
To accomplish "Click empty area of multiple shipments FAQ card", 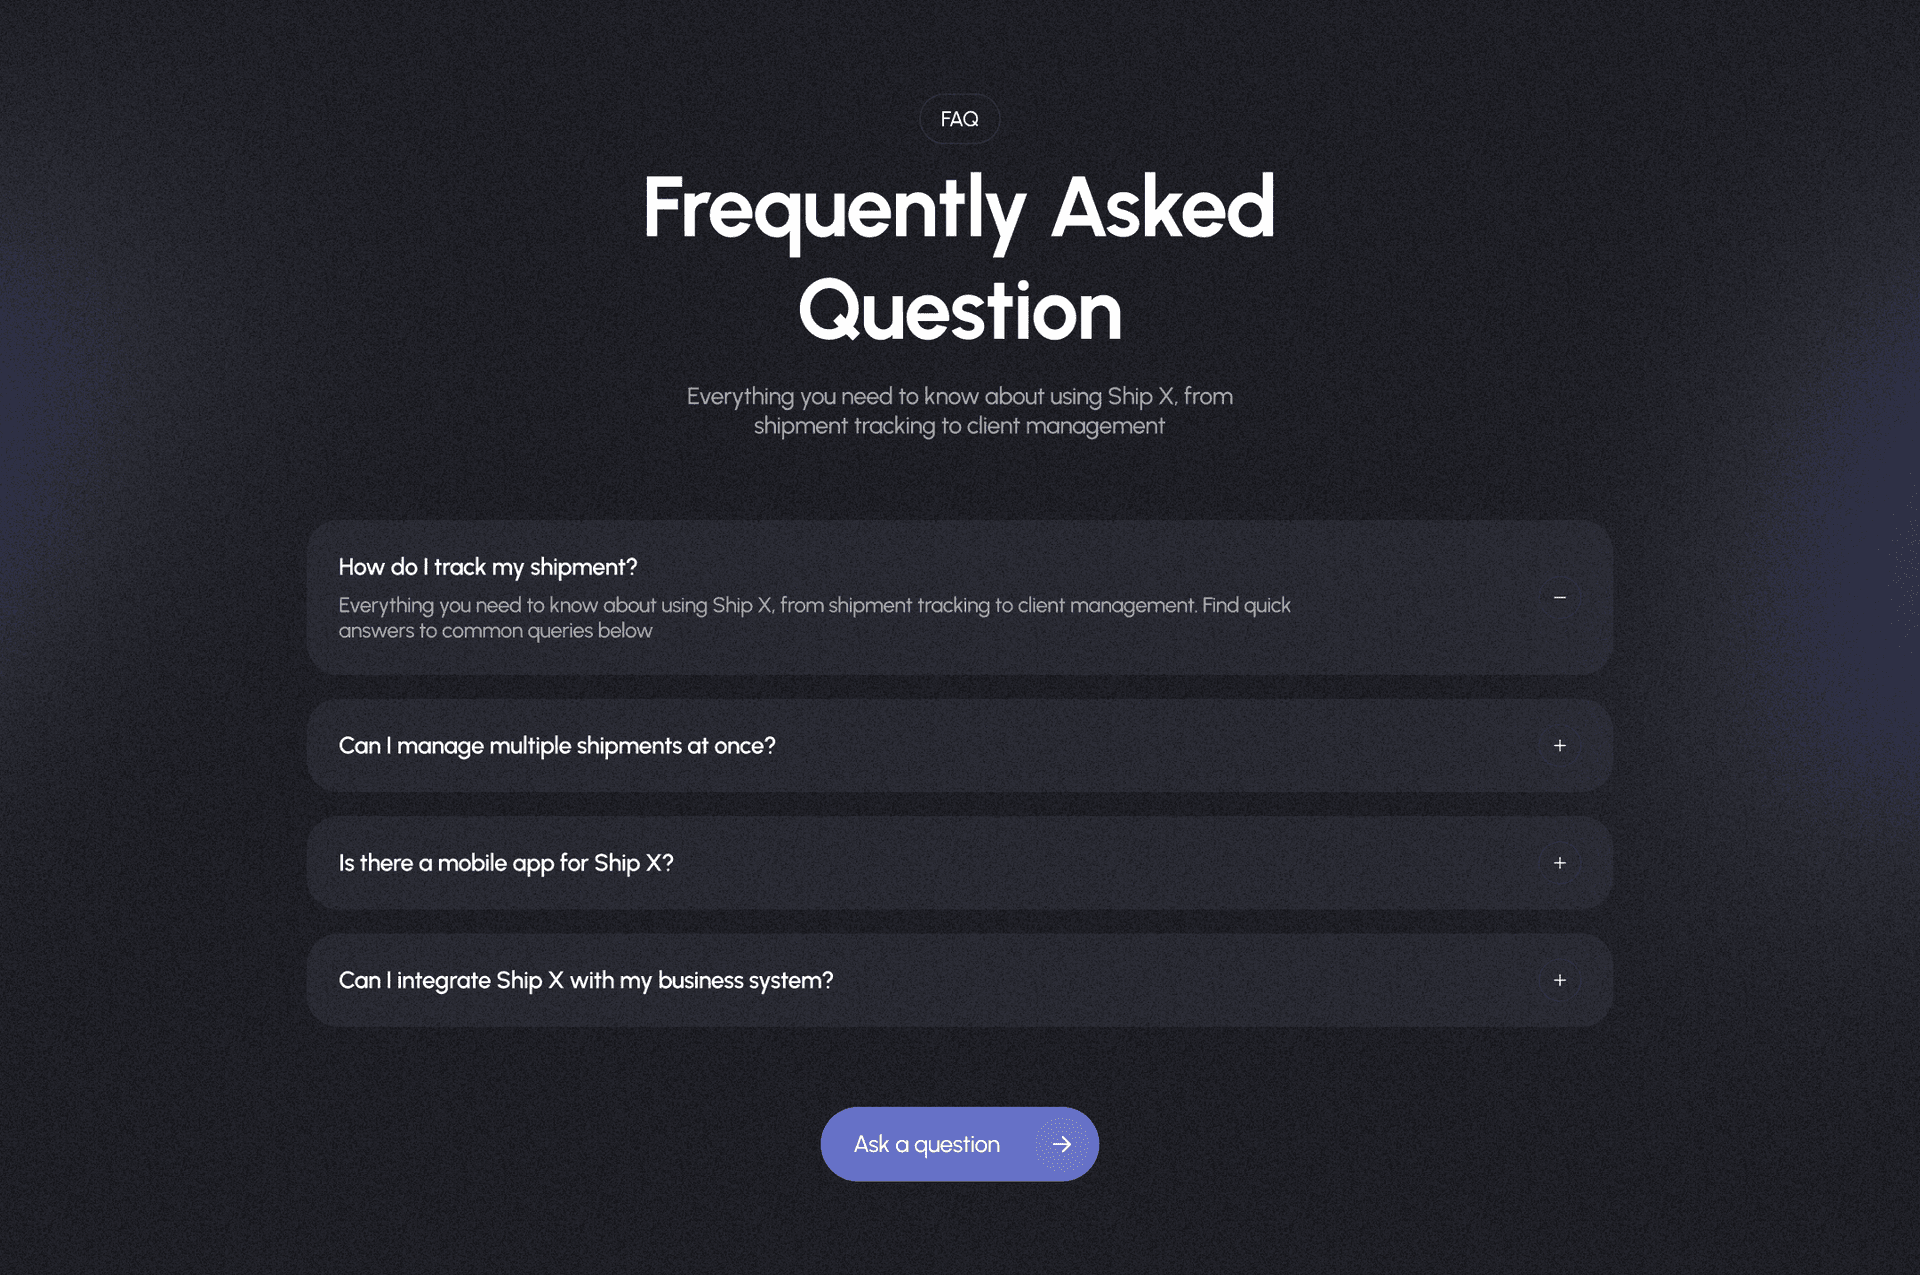I will [x=1150, y=746].
